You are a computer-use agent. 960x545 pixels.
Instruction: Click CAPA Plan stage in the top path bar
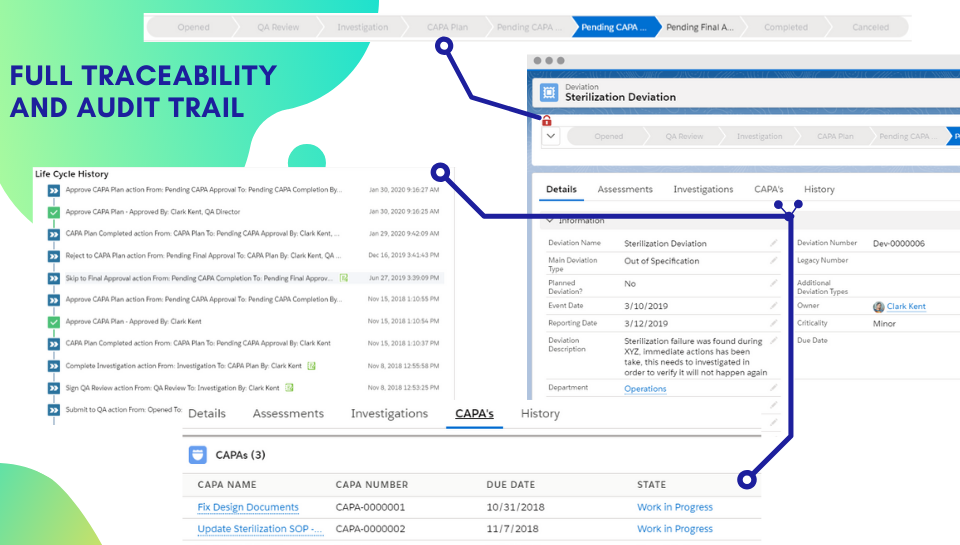[x=447, y=27]
